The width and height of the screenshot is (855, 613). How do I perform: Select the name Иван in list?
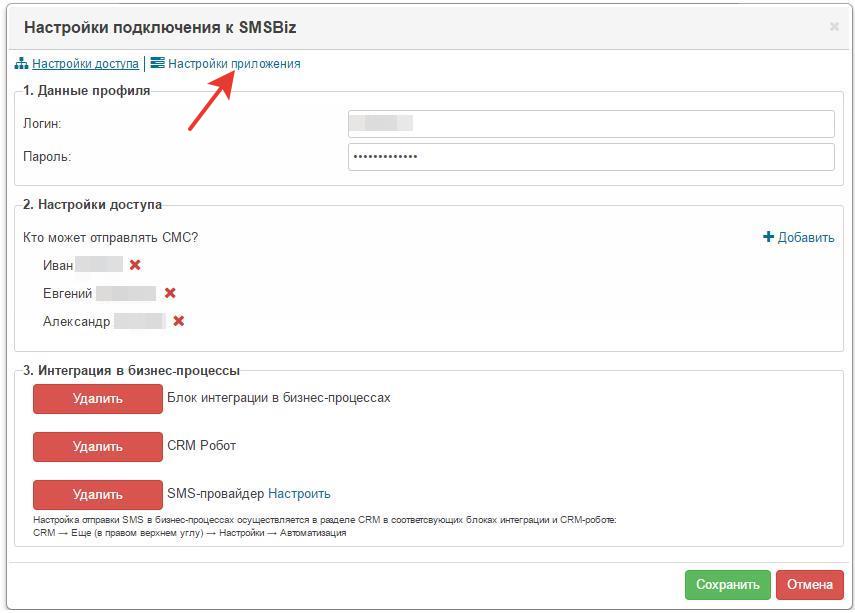58,266
